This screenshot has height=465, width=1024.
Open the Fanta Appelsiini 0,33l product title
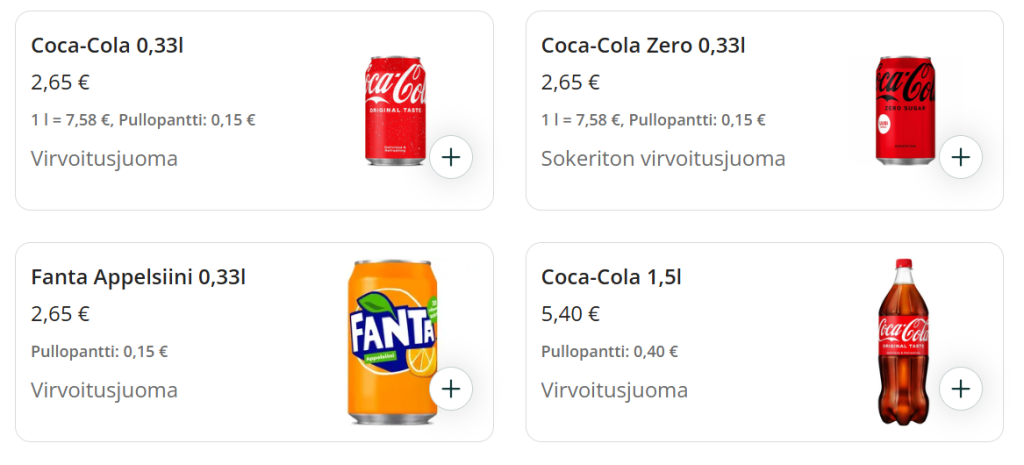coord(138,276)
